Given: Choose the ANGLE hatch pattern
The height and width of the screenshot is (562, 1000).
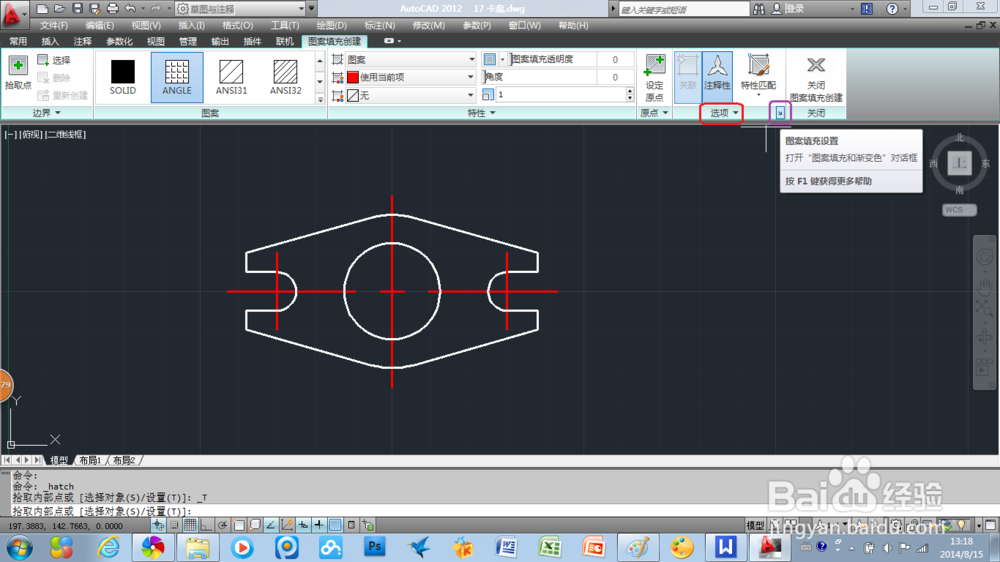Looking at the screenshot, I should pyautogui.click(x=177, y=77).
